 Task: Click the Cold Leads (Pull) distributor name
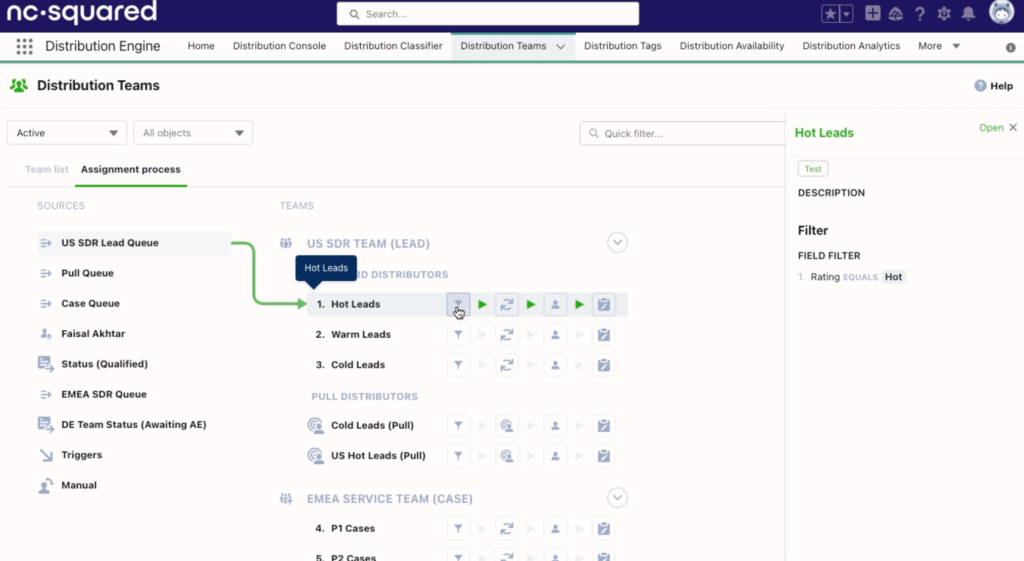coord(372,425)
